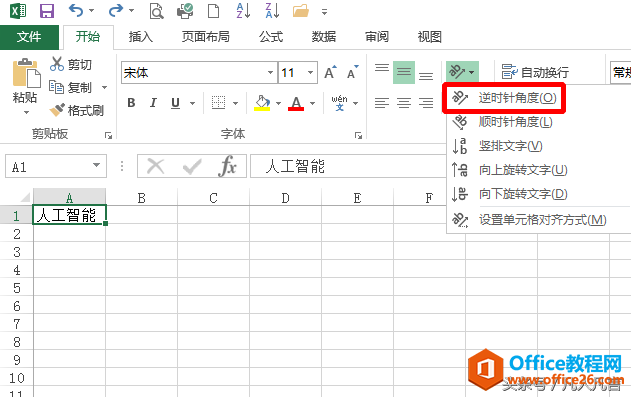Screen dimensions: 631x397
Task: Expand the font name dropdown 宋体
Action: 270,73
